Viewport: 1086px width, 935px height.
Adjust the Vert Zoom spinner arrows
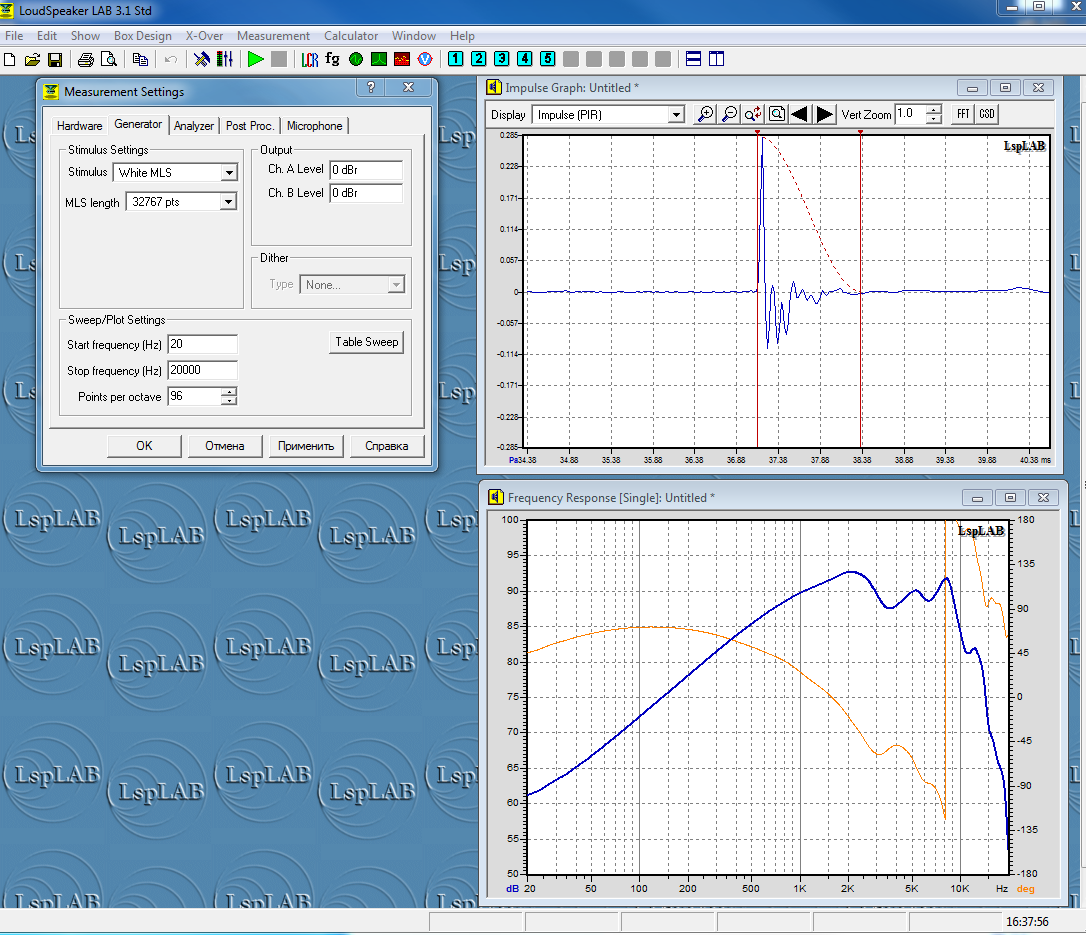934,114
